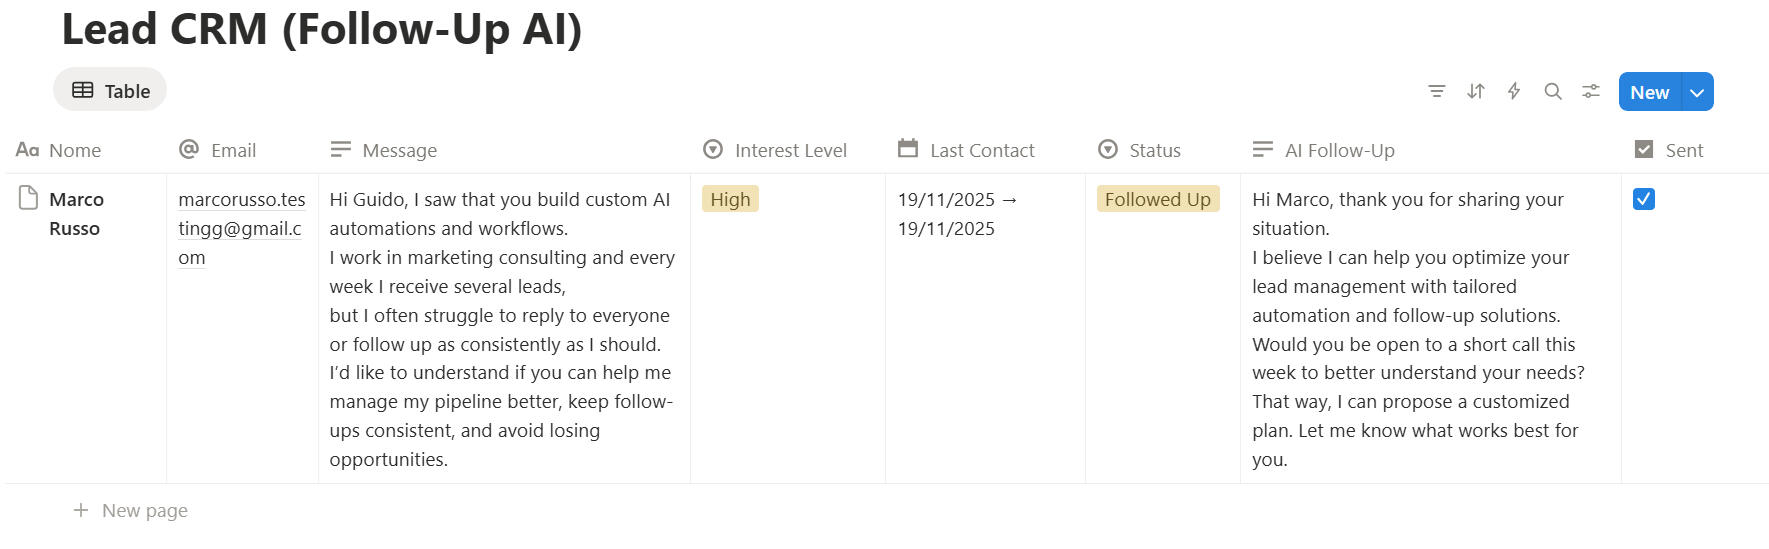Open view settings sliders icon
The image size is (1769, 549).
click(1591, 92)
